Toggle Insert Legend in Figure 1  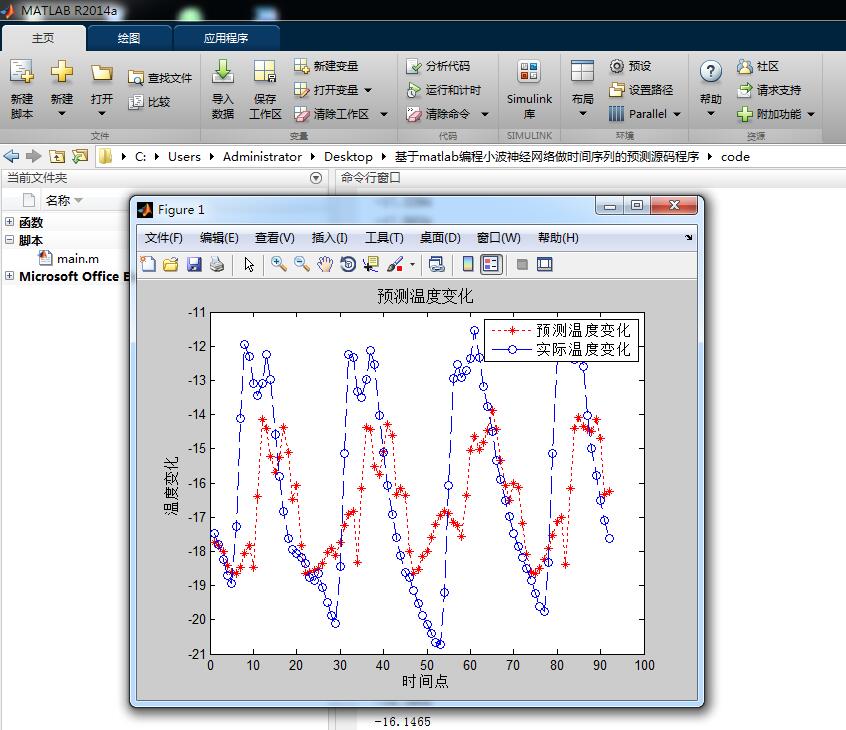click(x=491, y=264)
